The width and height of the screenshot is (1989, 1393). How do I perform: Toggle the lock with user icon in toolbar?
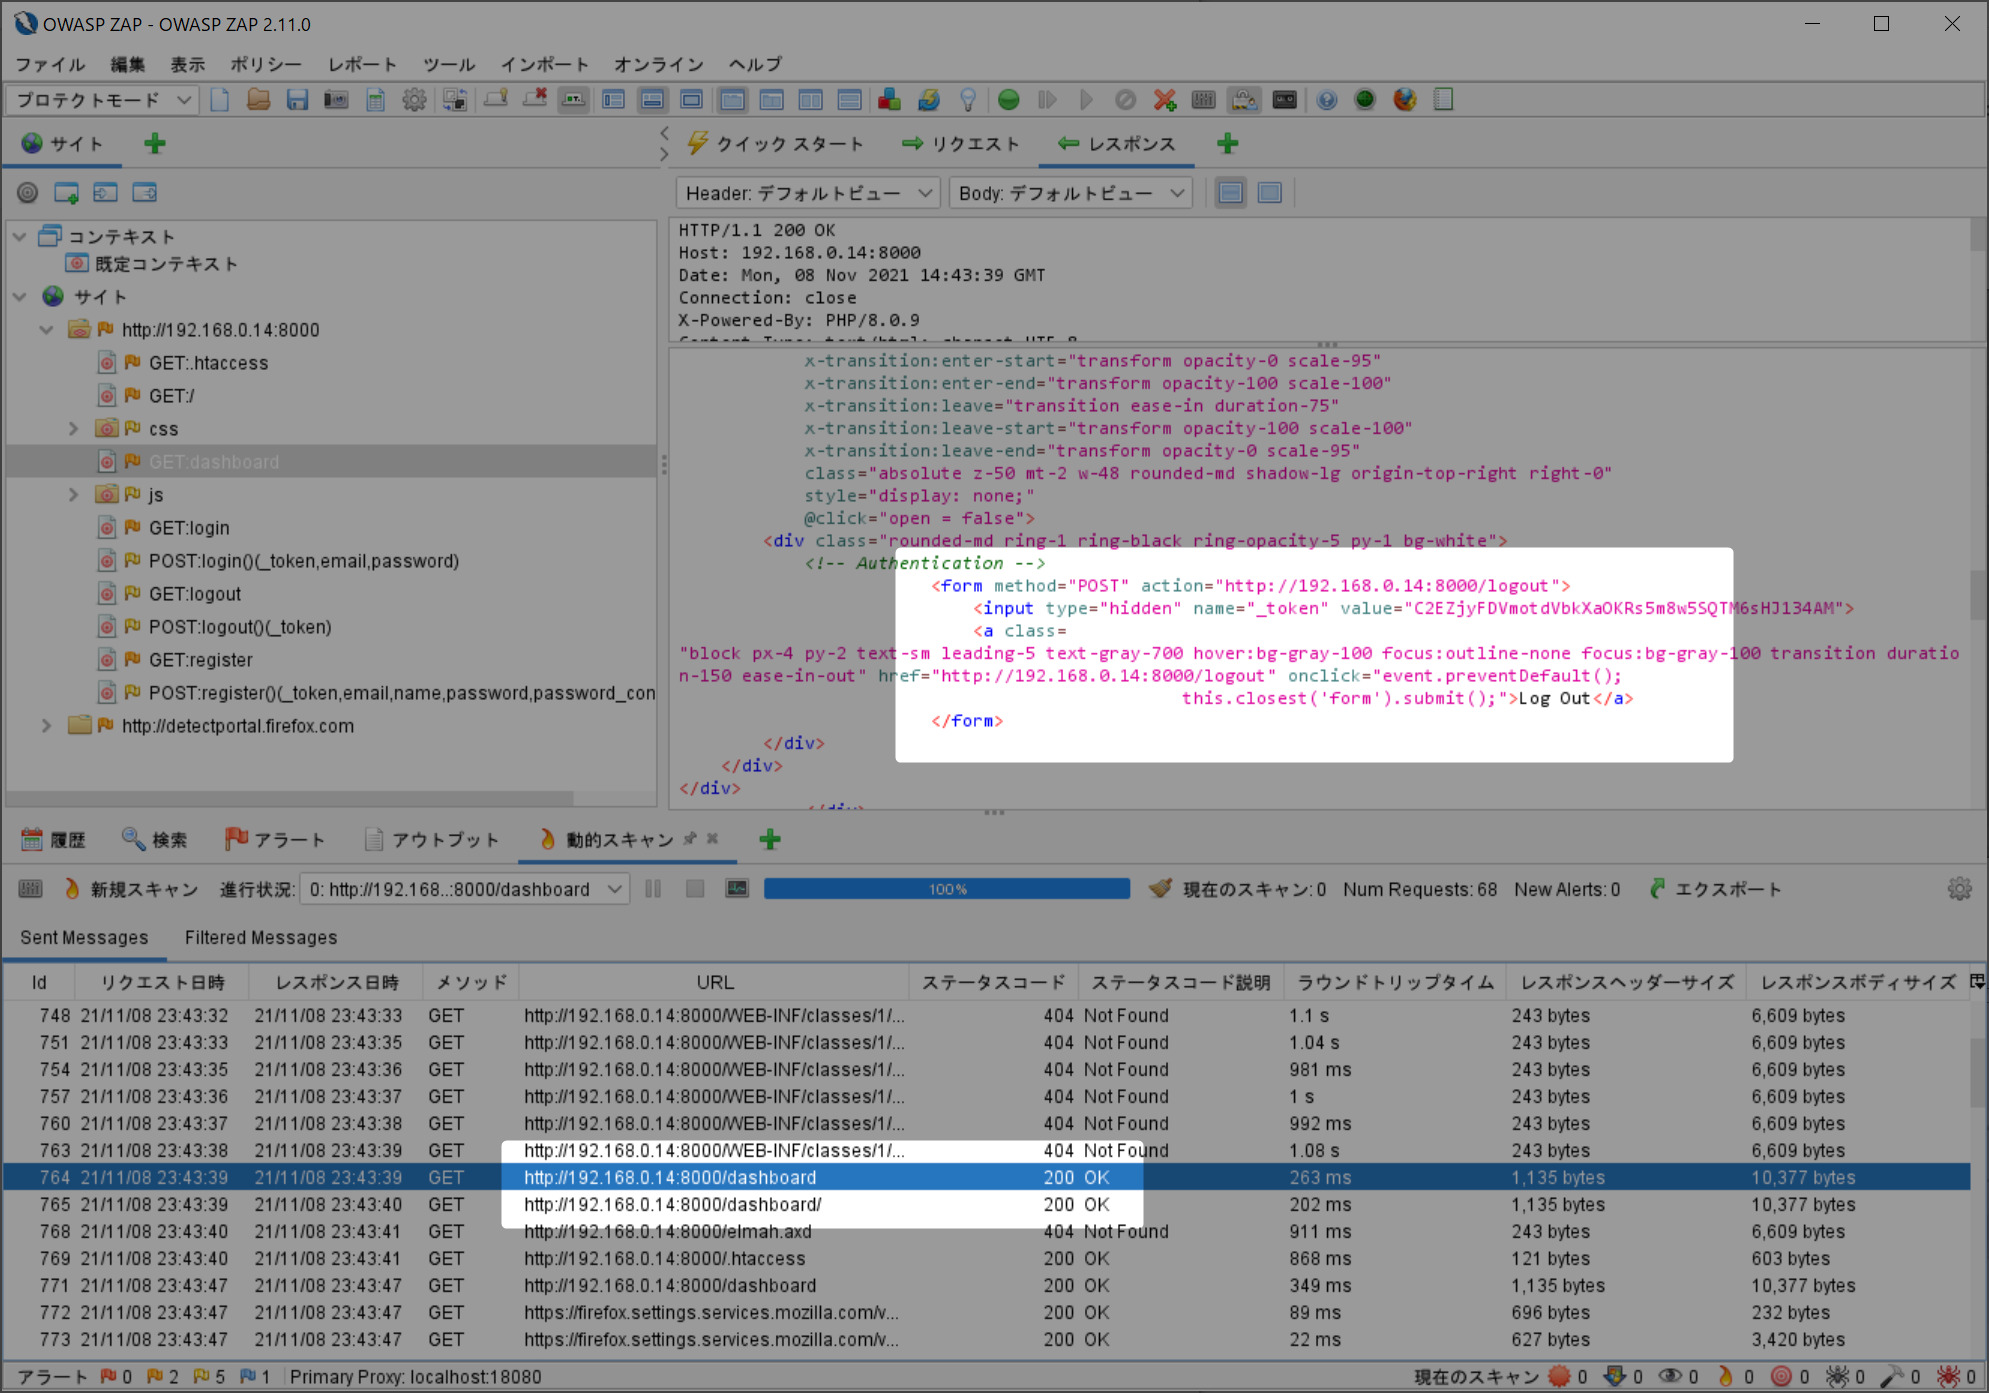tap(1244, 100)
